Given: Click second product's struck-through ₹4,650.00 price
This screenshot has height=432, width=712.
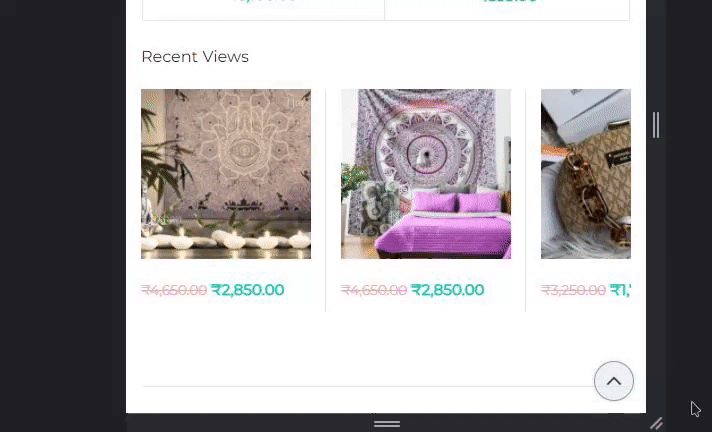Looking at the screenshot, I should 374,290.
